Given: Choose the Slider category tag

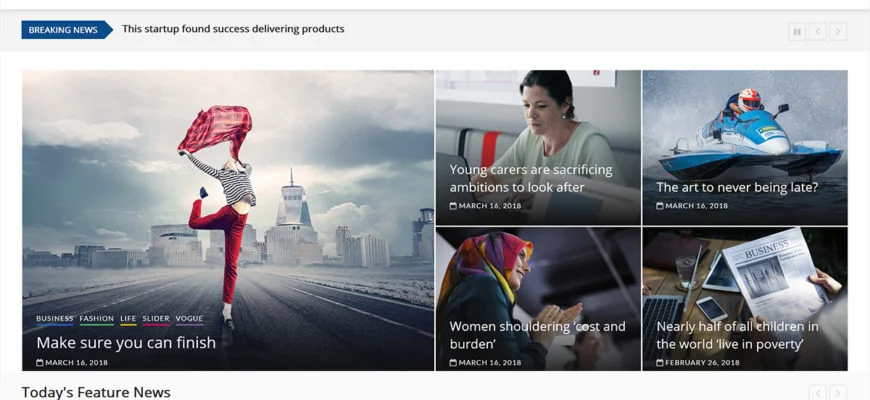Looking at the screenshot, I should 156,319.
